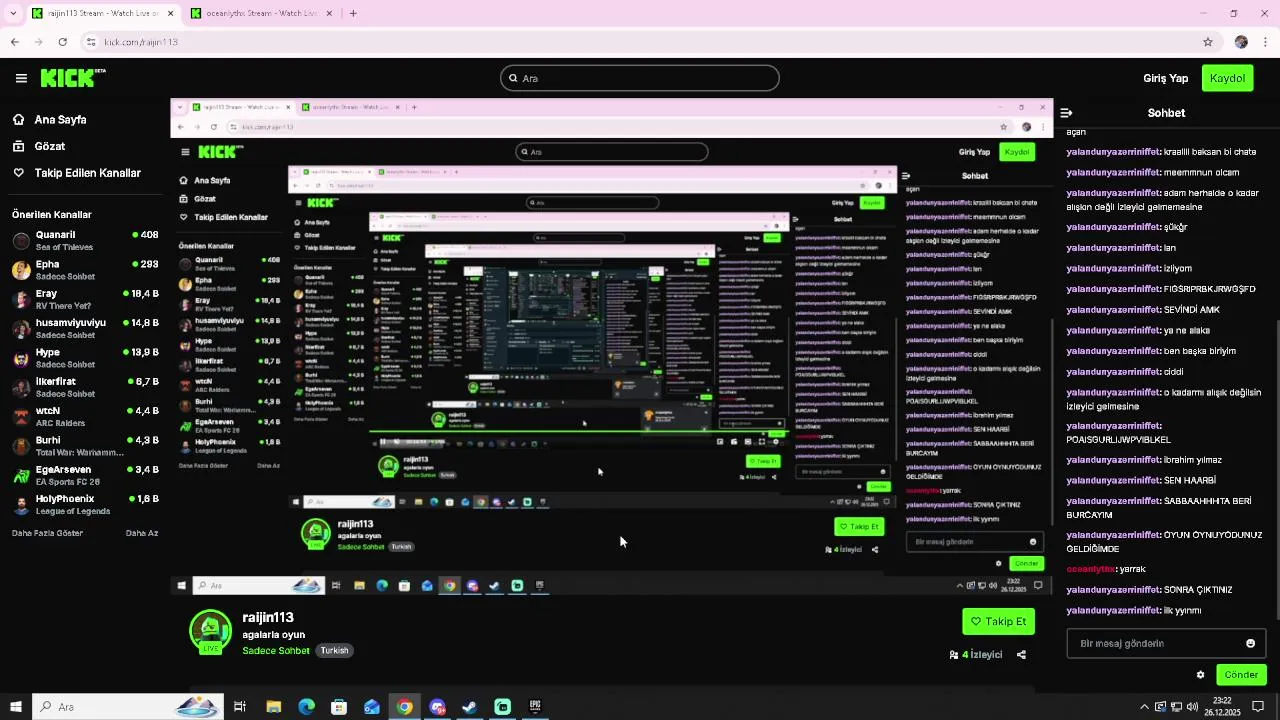The width and height of the screenshot is (1280, 720).
Task: Click the Turkish language tag
Action: click(334, 650)
